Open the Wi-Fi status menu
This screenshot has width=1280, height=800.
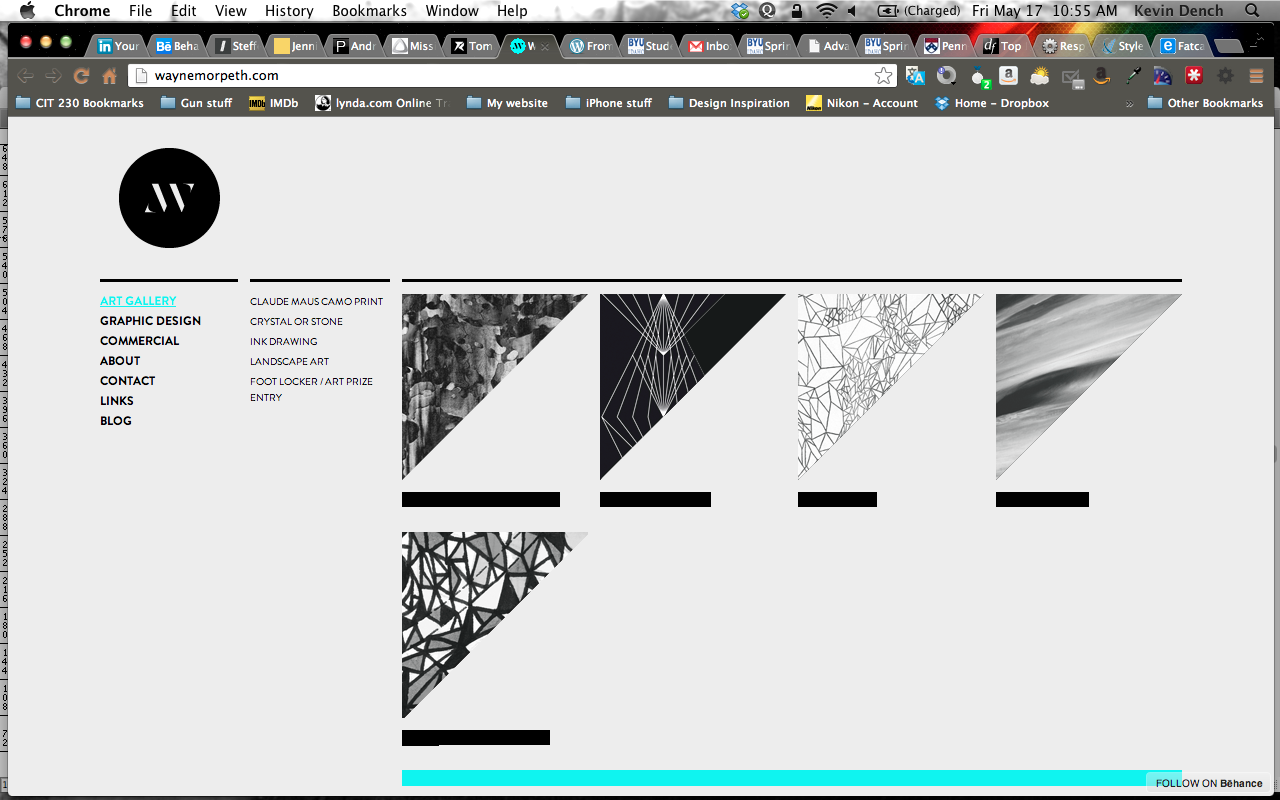(x=826, y=11)
